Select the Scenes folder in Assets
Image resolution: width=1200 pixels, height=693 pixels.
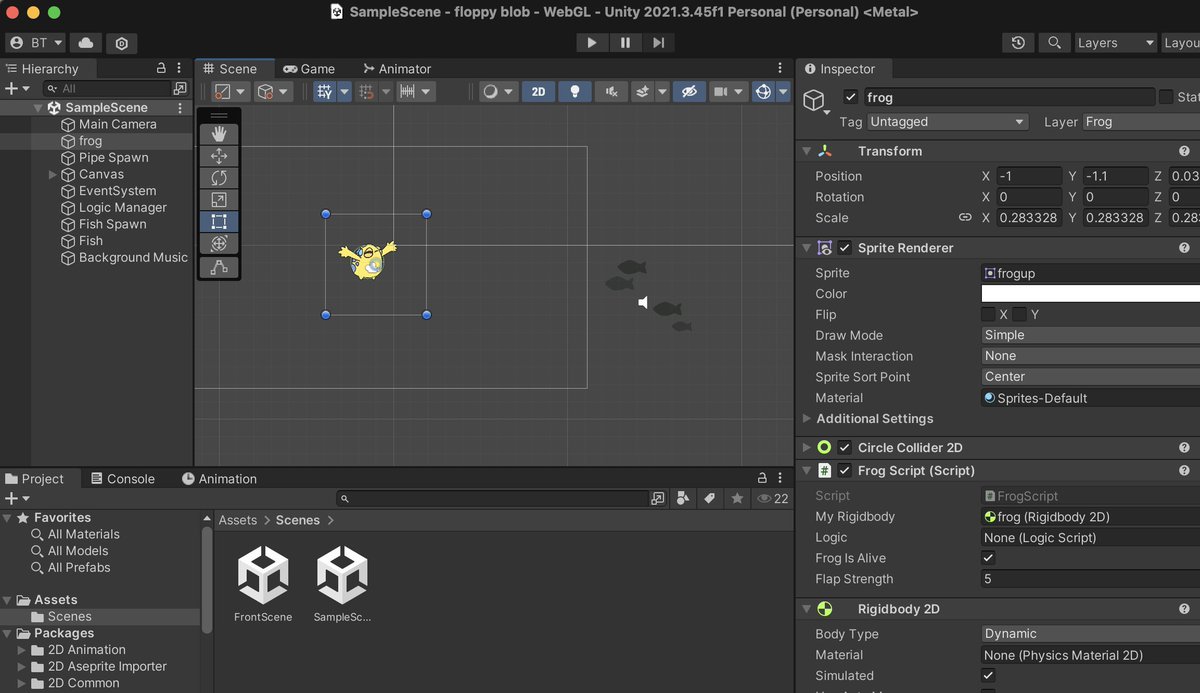70,617
